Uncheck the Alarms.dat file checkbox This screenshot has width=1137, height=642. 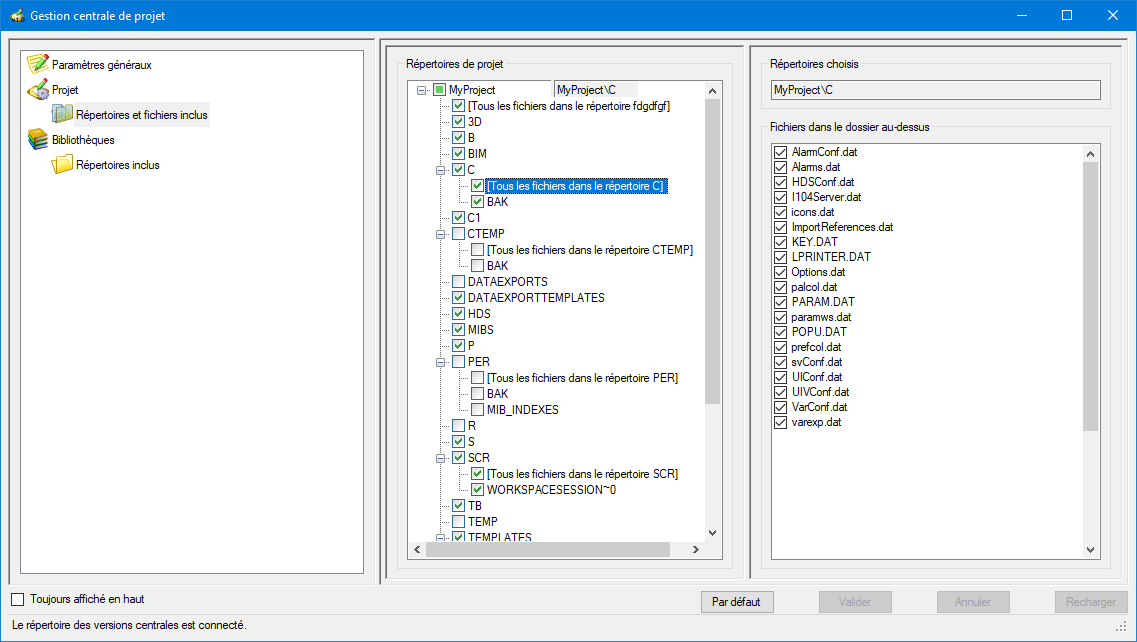781,167
